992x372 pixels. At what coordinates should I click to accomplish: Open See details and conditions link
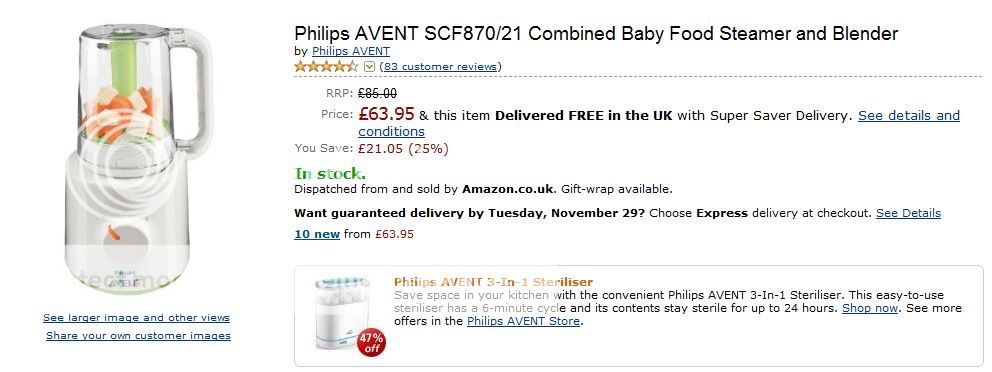tap(658, 123)
